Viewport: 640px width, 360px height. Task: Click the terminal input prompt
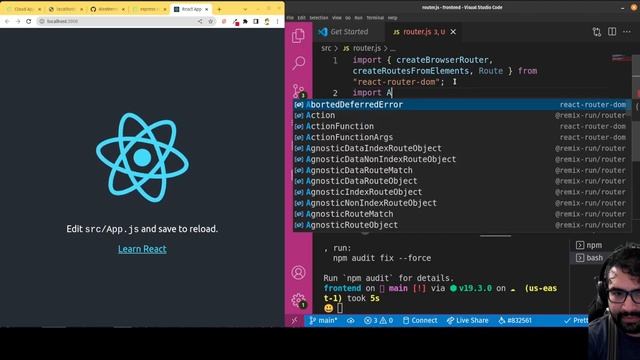coord(340,309)
